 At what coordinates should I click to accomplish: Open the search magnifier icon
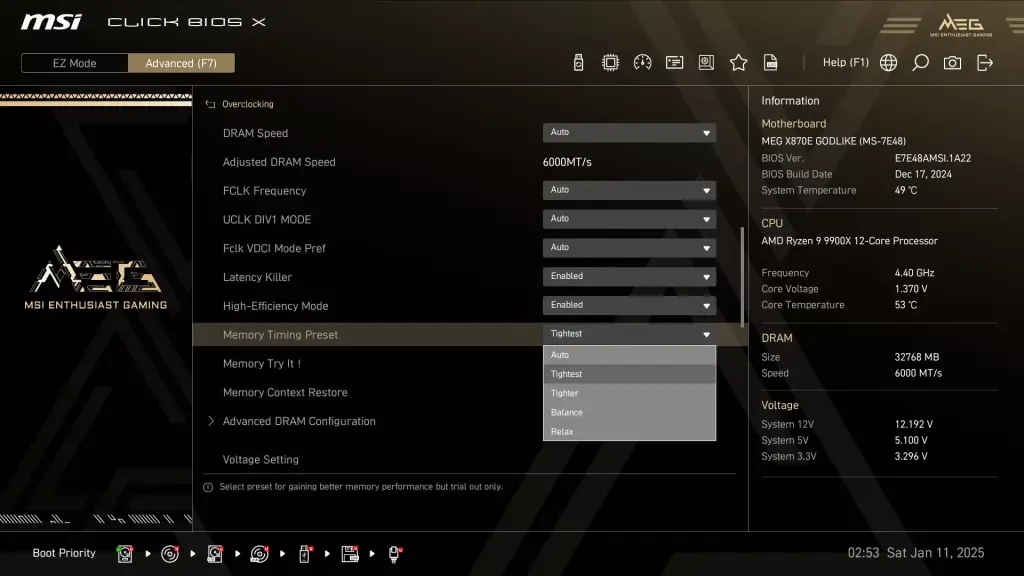click(920, 63)
